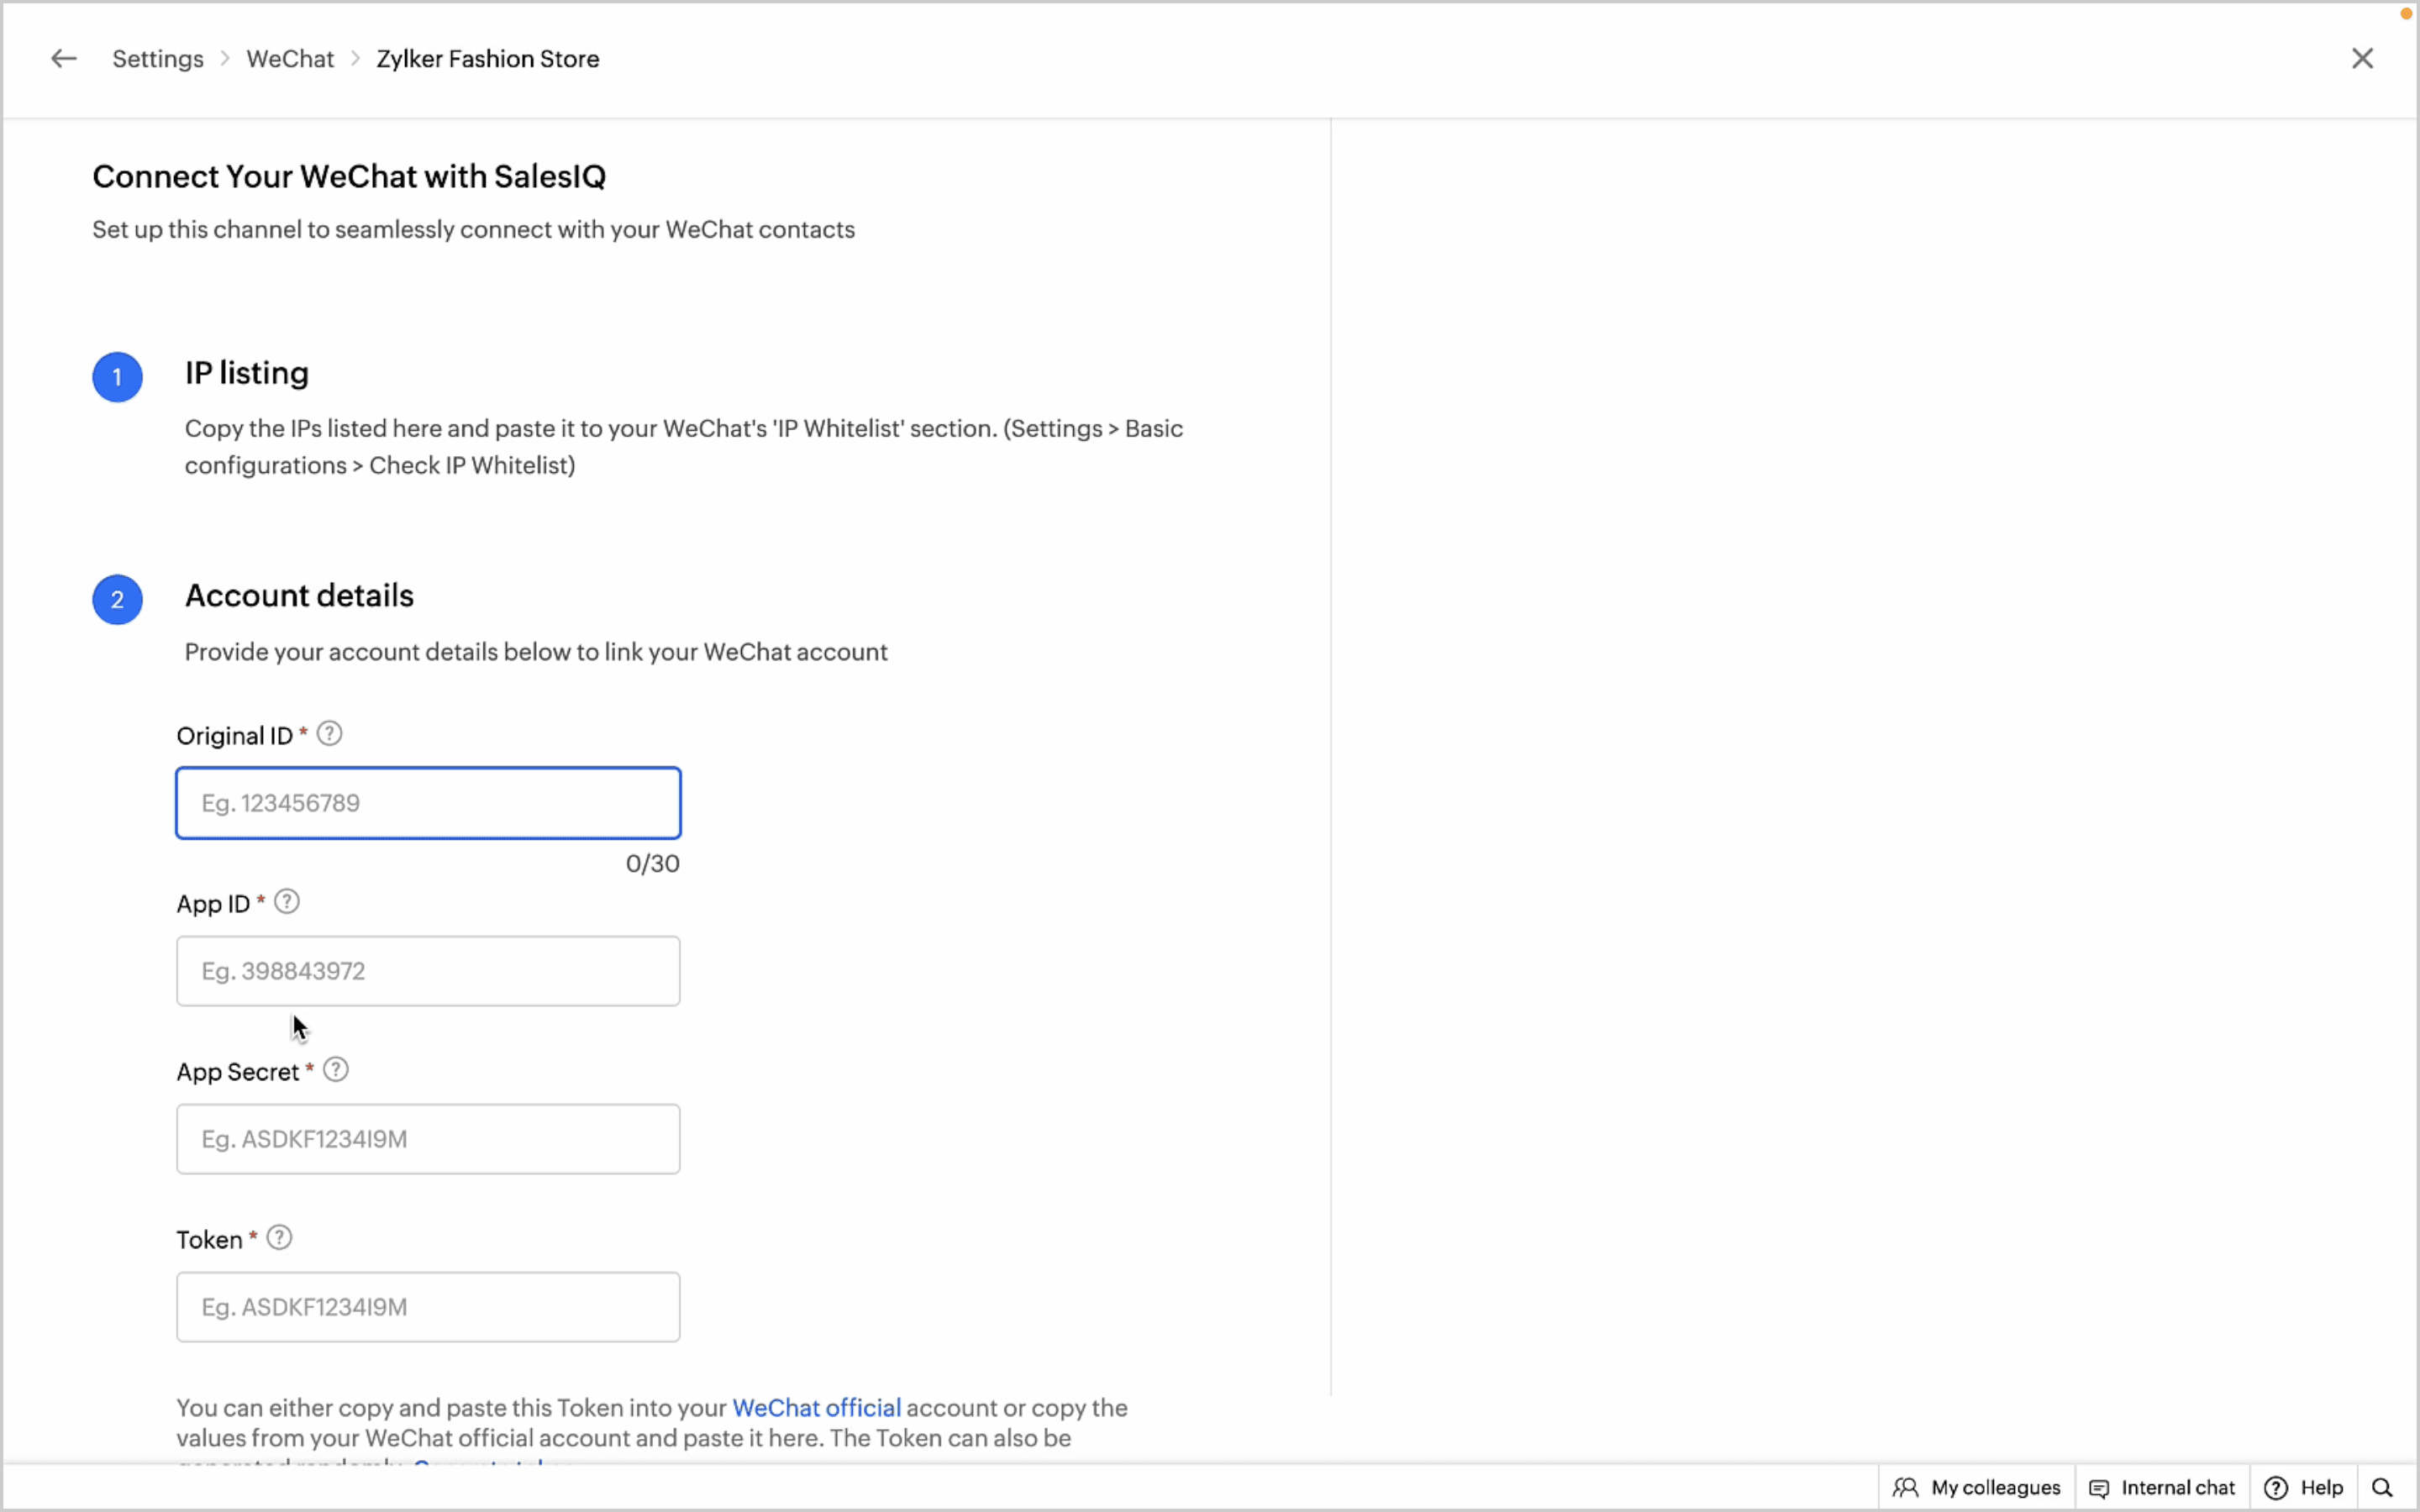Click the Account details heading
The width and height of the screenshot is (2420, 1512).
click(x=299, y=596)
